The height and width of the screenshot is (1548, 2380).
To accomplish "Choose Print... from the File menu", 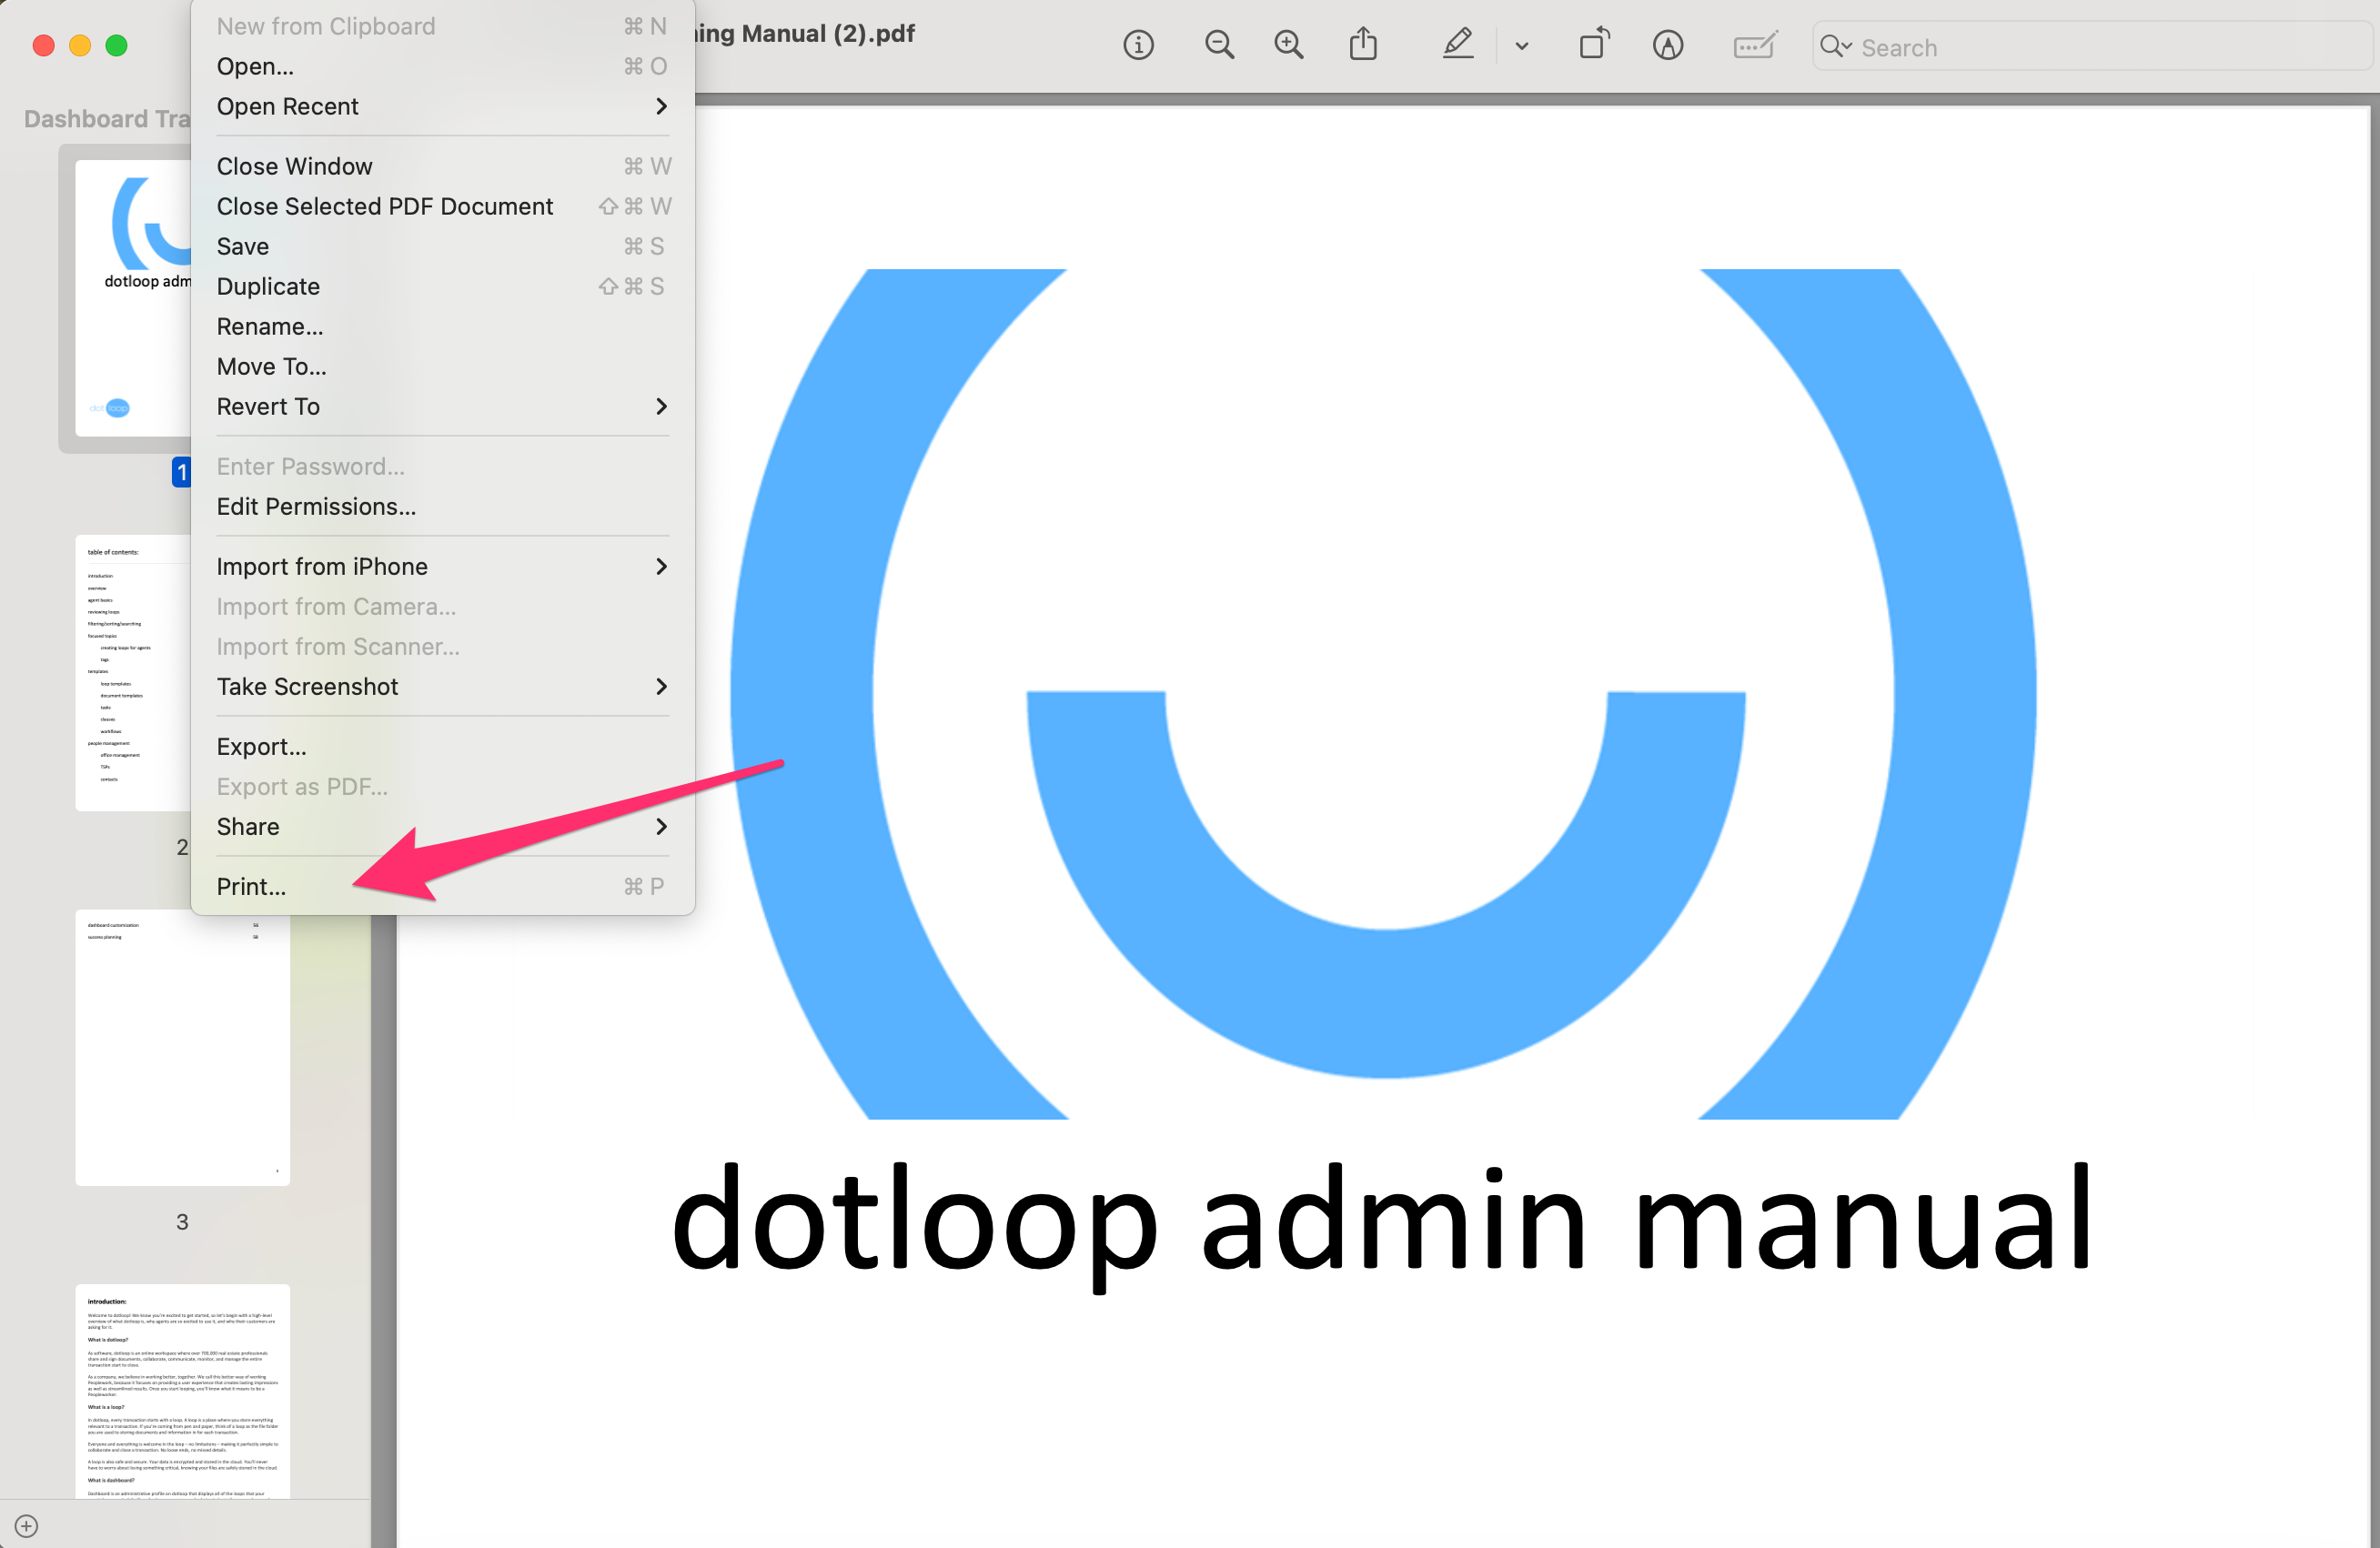I will click(x=251, y=886).
